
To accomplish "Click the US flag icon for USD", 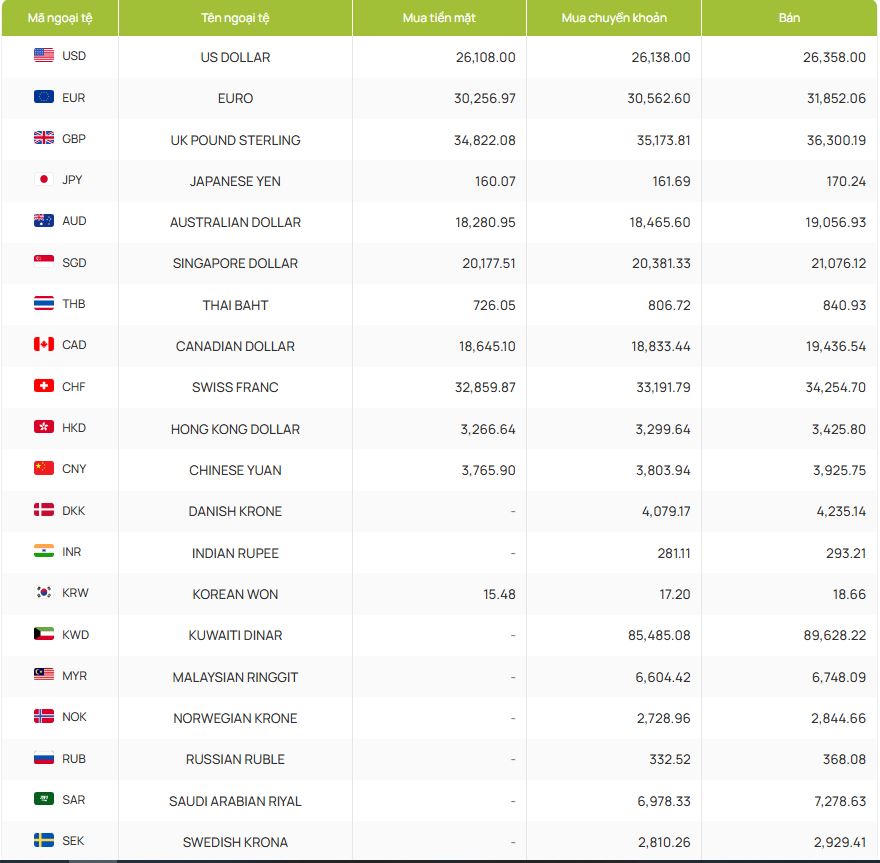I will [x=44, y=56].
